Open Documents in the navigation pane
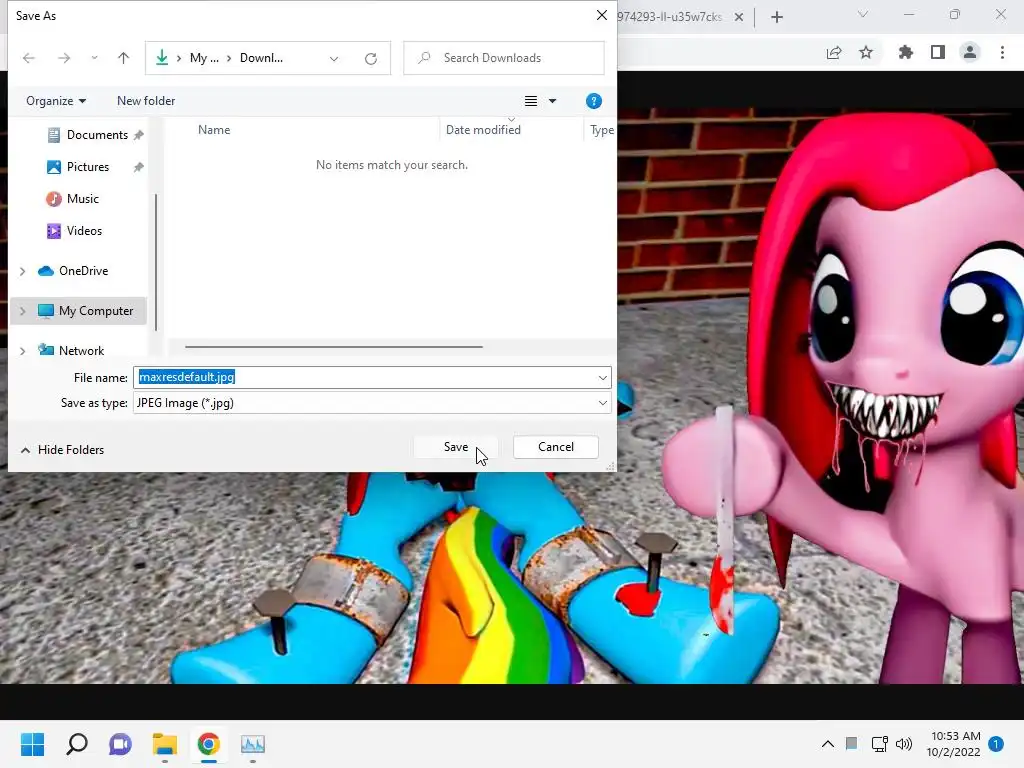This screenshot has width=1024, height=768. [97, 135]
